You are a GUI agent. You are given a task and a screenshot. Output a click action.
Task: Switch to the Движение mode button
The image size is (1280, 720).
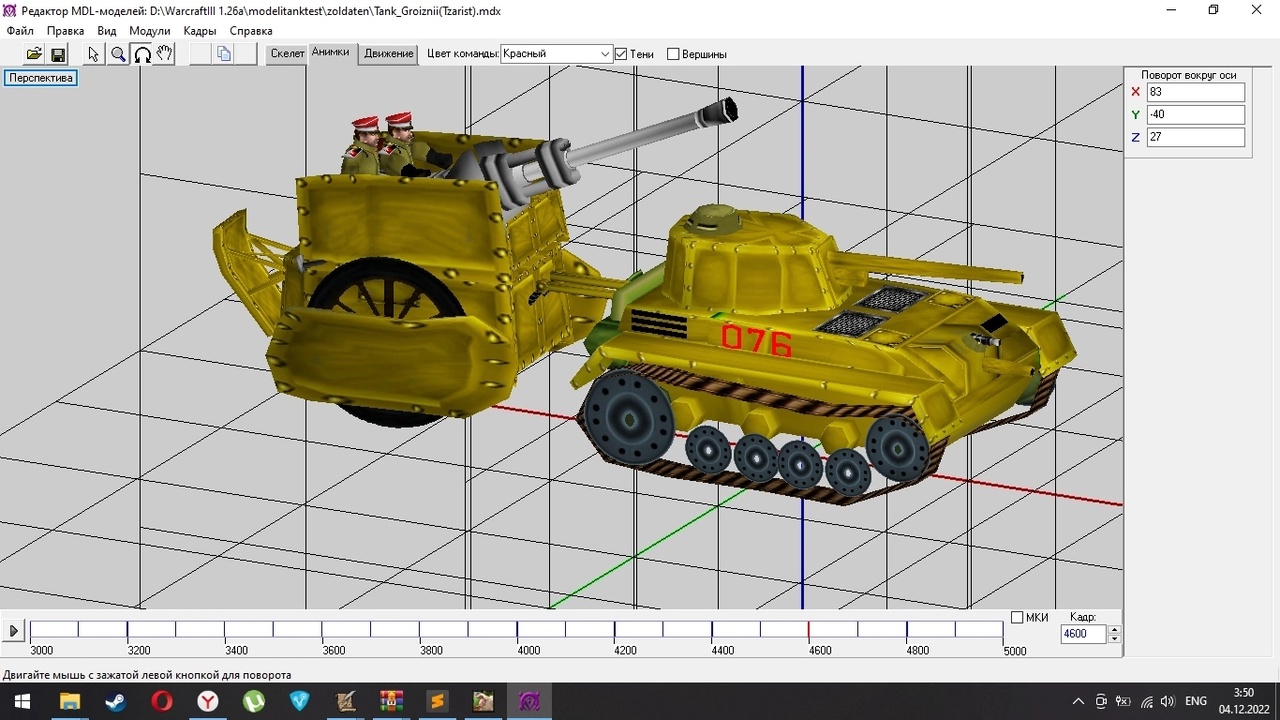389,54
